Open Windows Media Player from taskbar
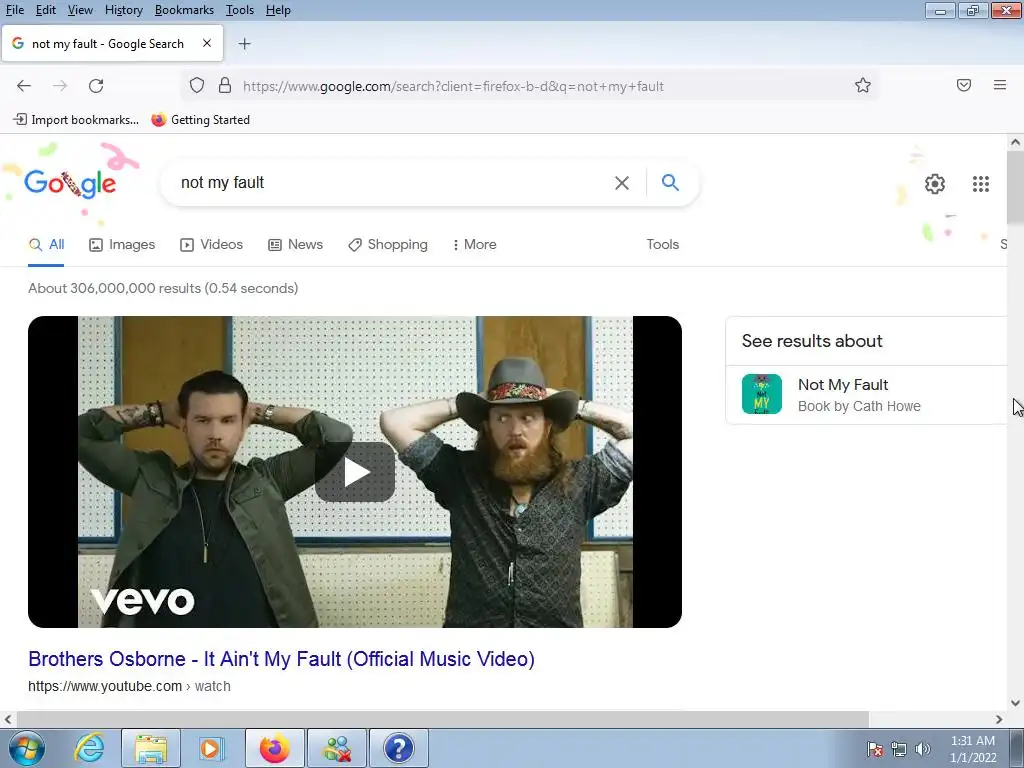 pos(211,748)
